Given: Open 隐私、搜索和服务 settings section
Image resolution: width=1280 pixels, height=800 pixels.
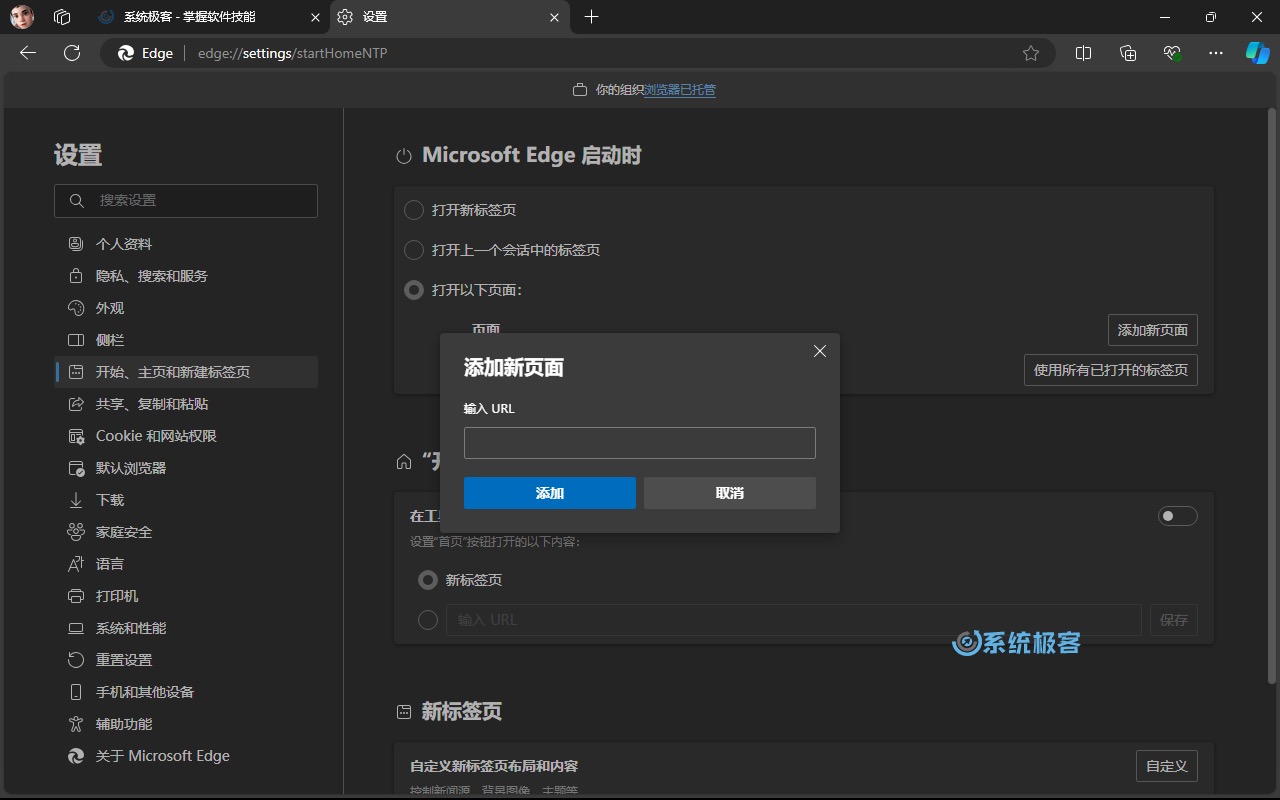Looking at the screenshot, I should click(186, 276).
